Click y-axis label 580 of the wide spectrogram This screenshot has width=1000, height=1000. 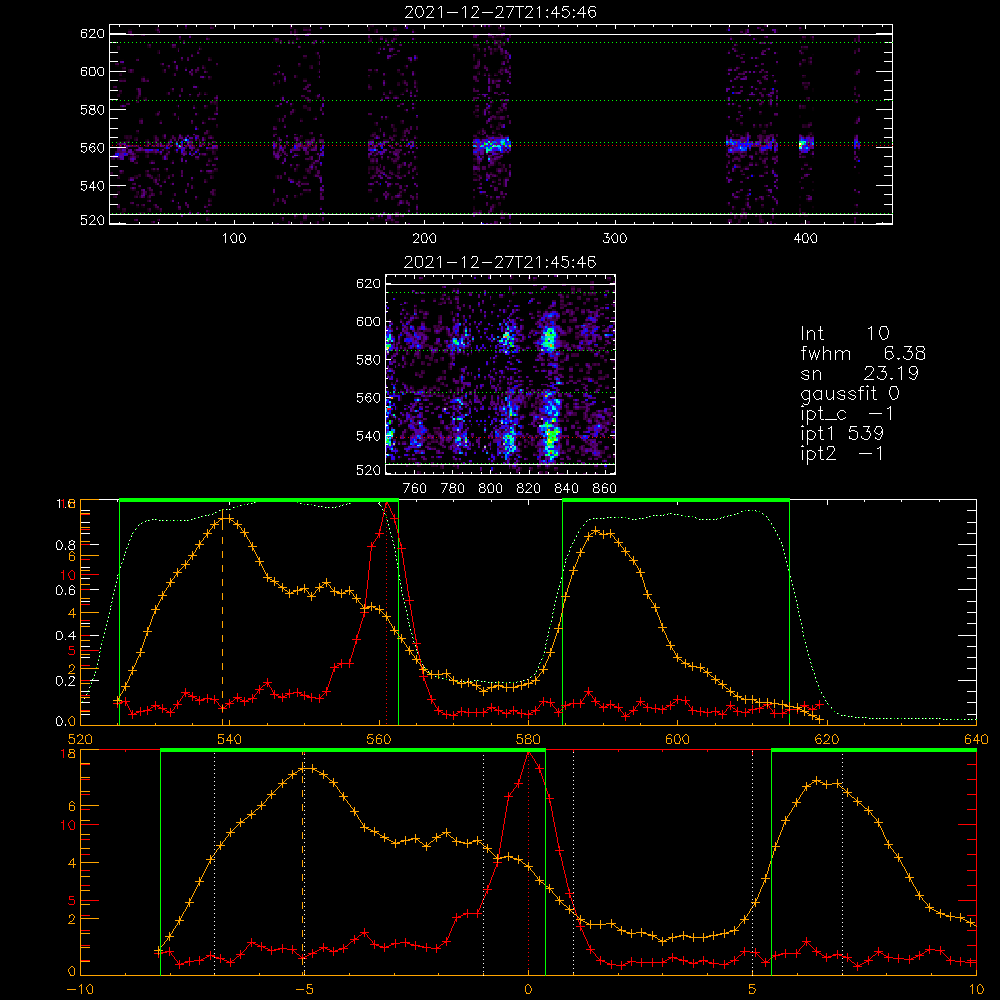pyautogui.click(x=92, y=110)
